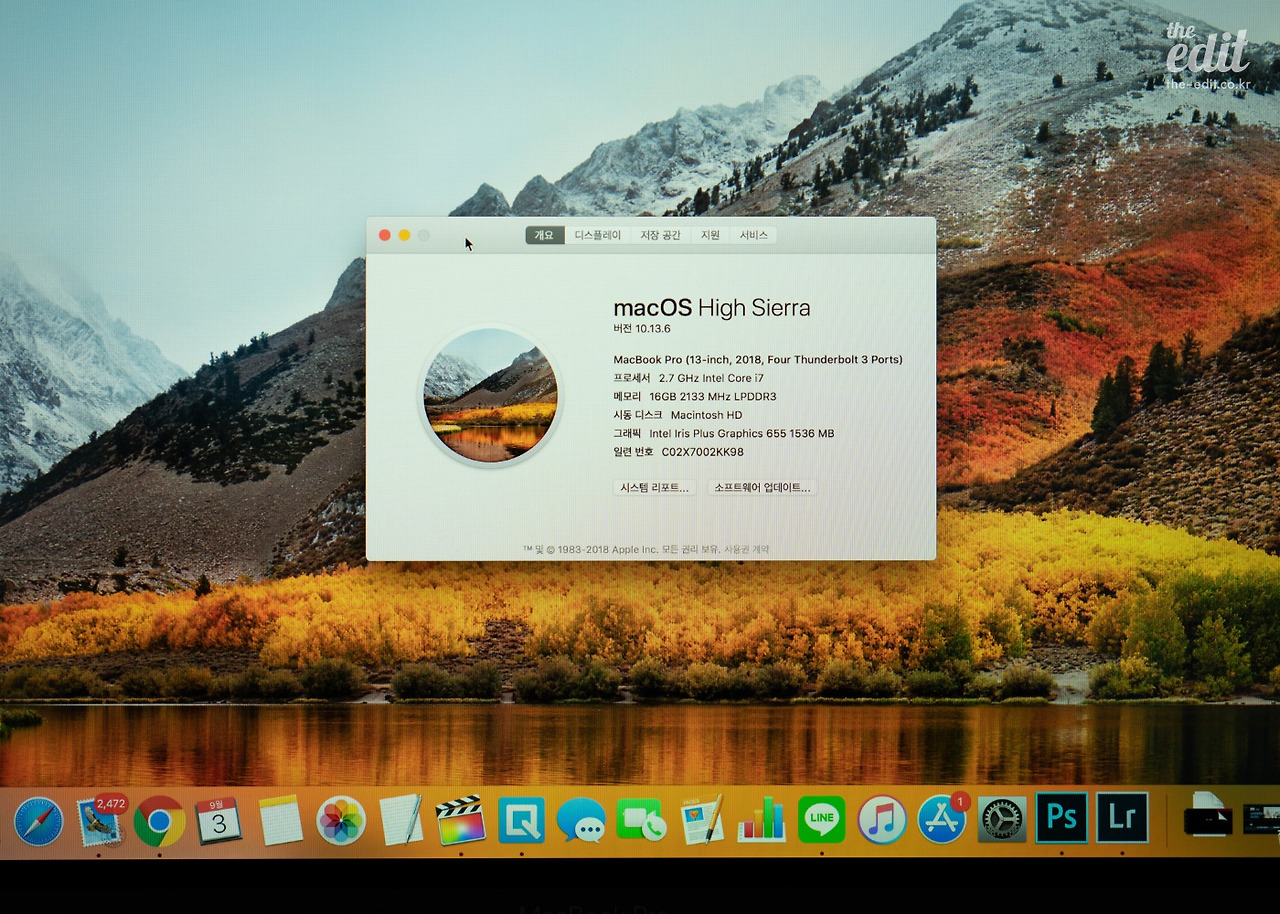The image size is (1280, 914).
Task: Open the blue Q app icon
Action: [x=521, y=820]
